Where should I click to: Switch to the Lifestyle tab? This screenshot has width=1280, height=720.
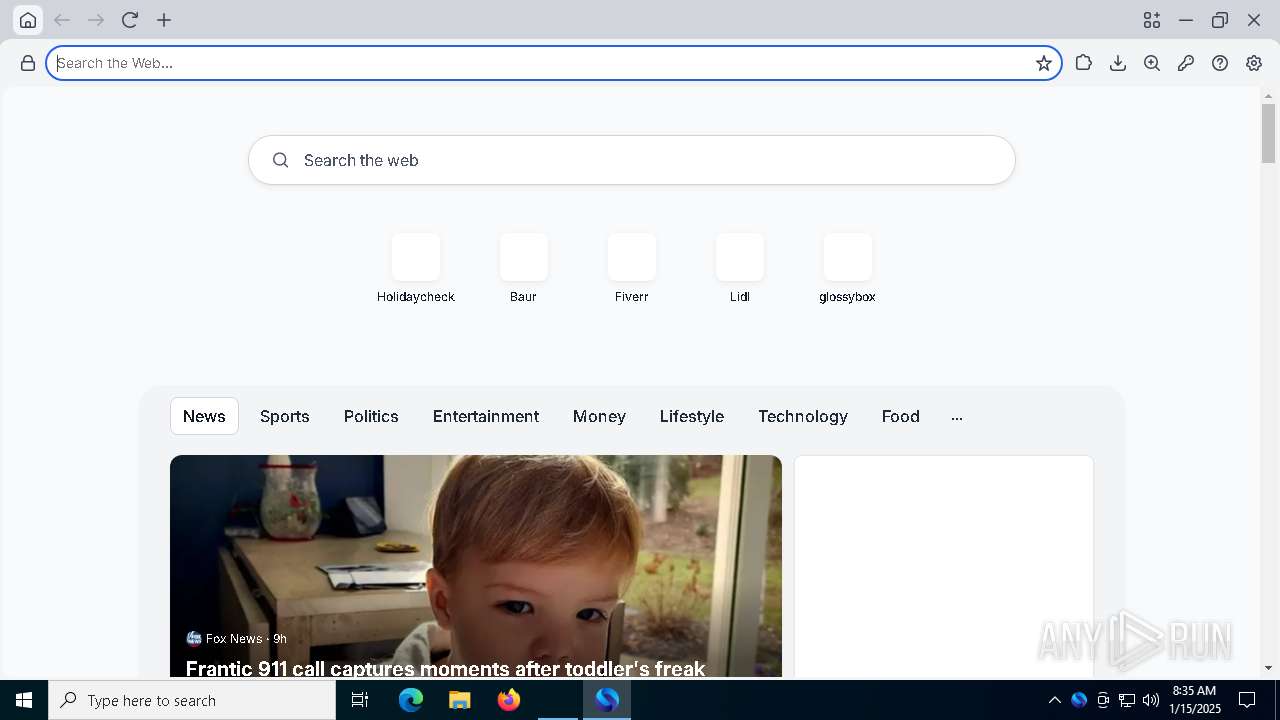pyautogui.click(x=692, y=416)
